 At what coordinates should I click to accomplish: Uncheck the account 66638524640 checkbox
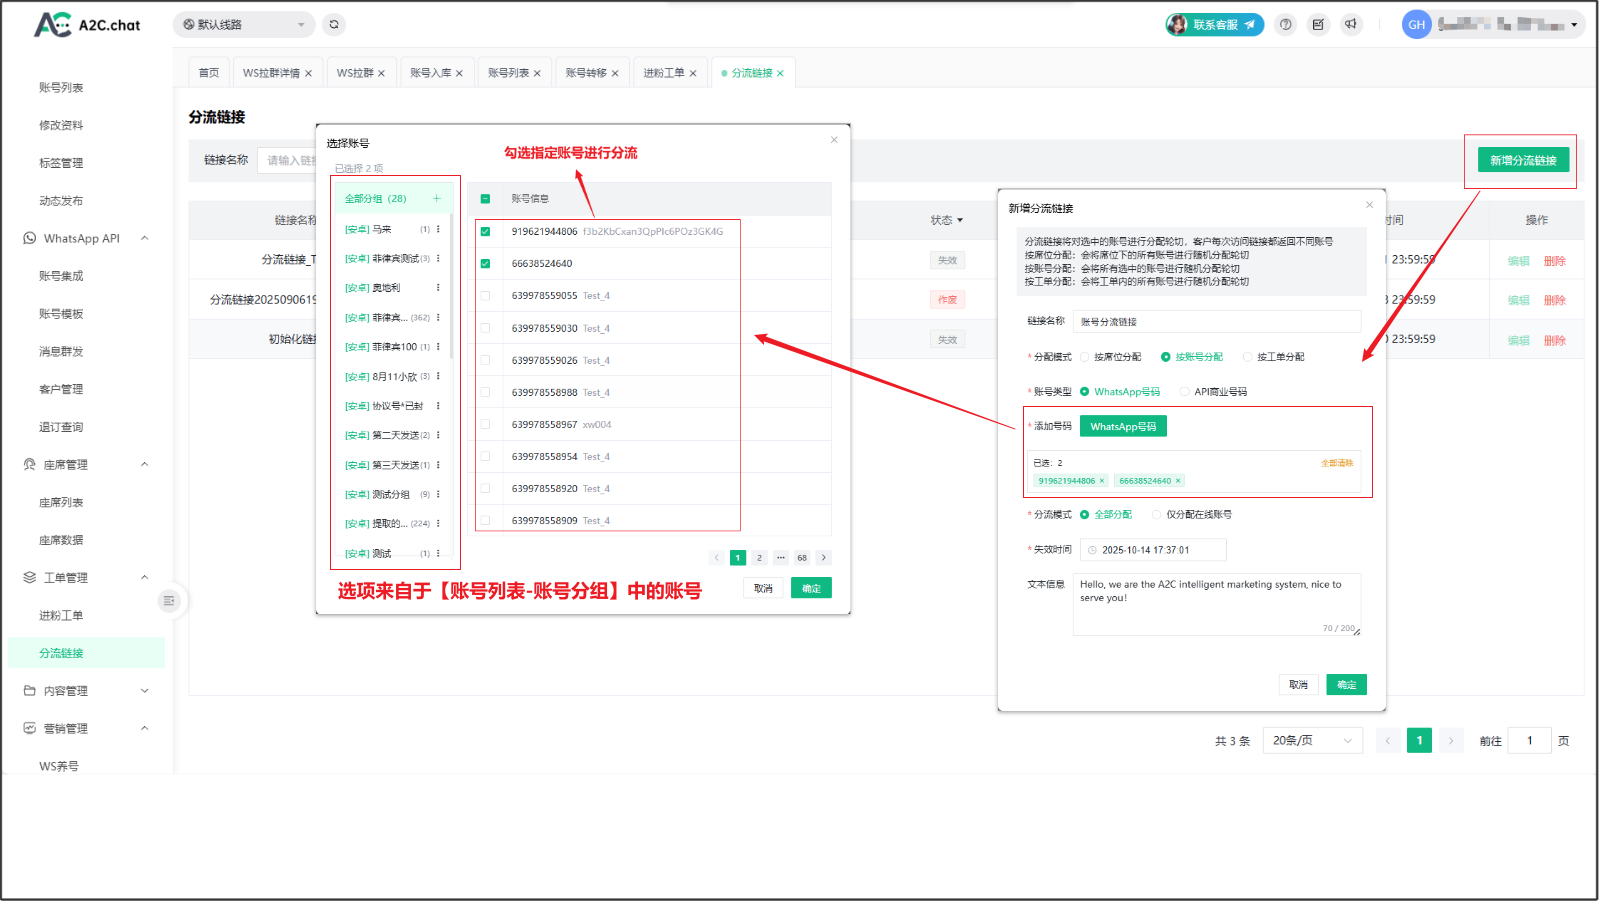(x=485, y=264)
